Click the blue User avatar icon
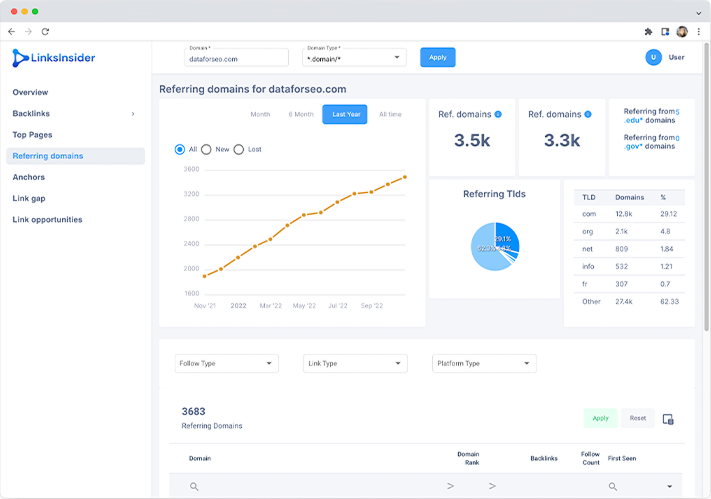Image resolution: width=711 pixels, height=499 pixels. (x=653, y=57)
